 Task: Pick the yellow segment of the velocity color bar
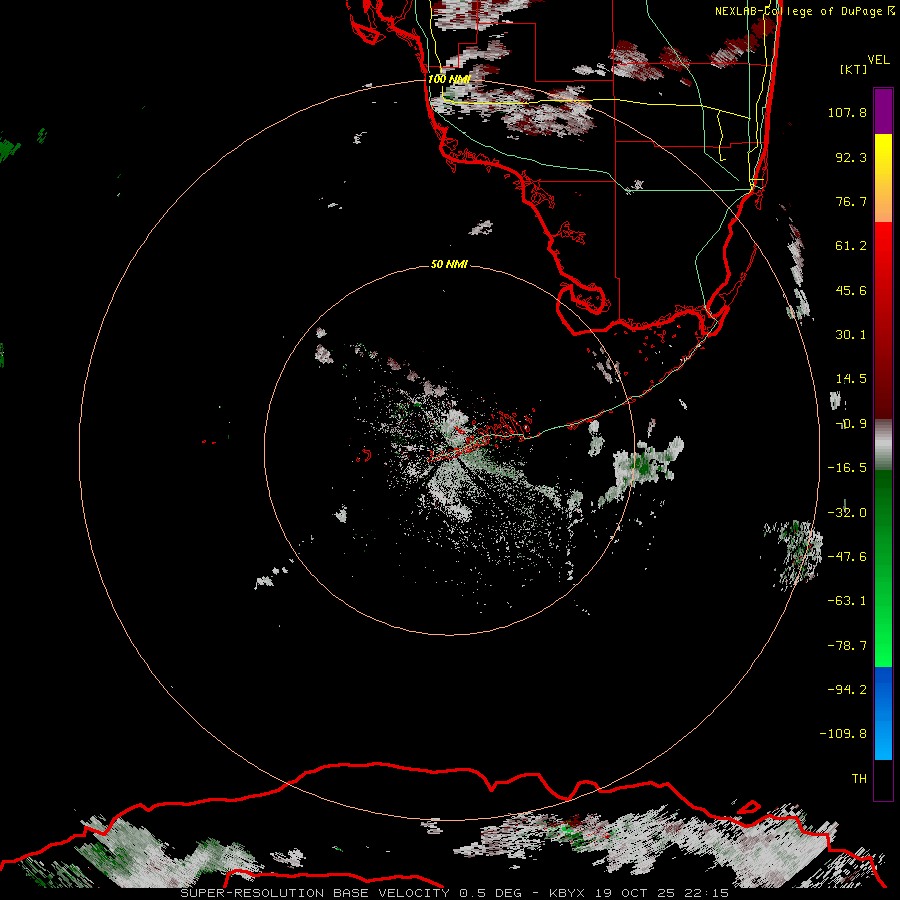[883, 156]
